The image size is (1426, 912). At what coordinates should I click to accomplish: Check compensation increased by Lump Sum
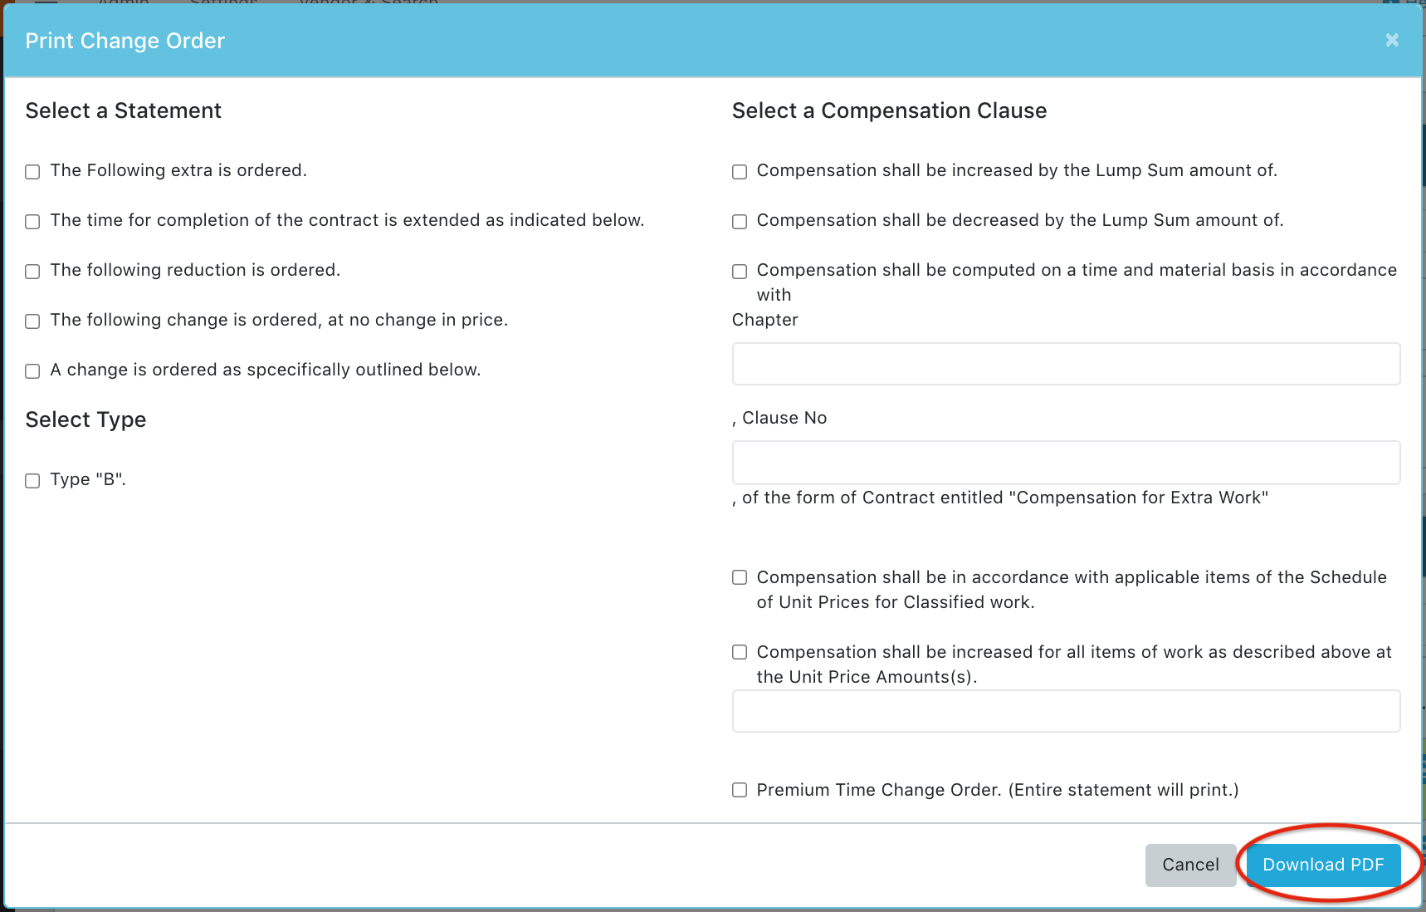tap(740, 172)
